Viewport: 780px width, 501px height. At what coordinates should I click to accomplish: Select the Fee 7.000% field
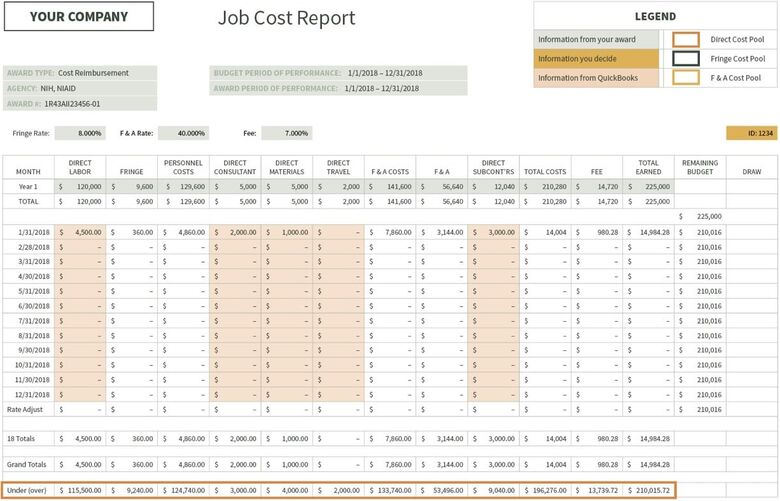click(287, 133)
